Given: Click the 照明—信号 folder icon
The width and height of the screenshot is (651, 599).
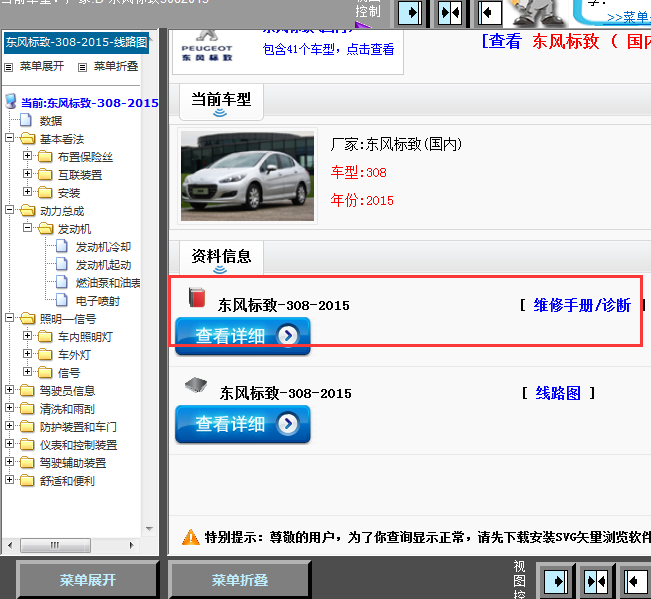Looking at the screenshot, I should (28, 318).
